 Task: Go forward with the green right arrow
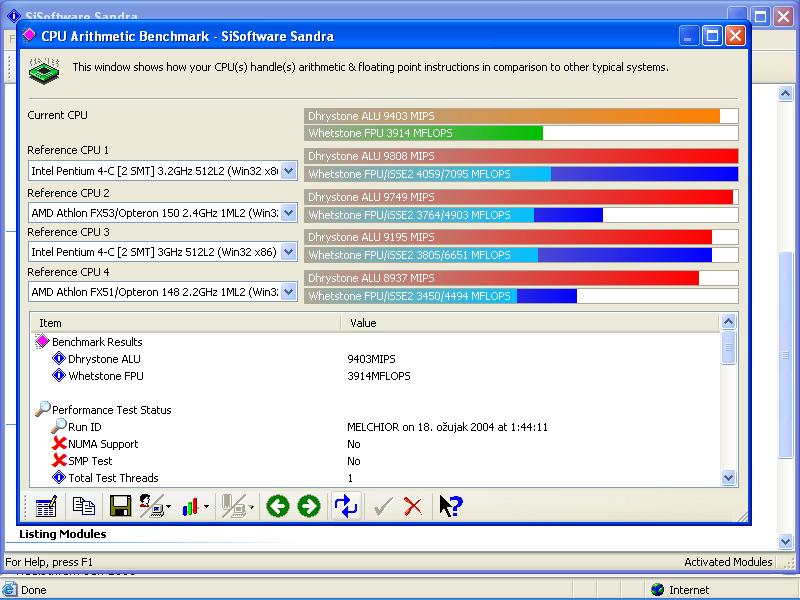tap(309, 506)
